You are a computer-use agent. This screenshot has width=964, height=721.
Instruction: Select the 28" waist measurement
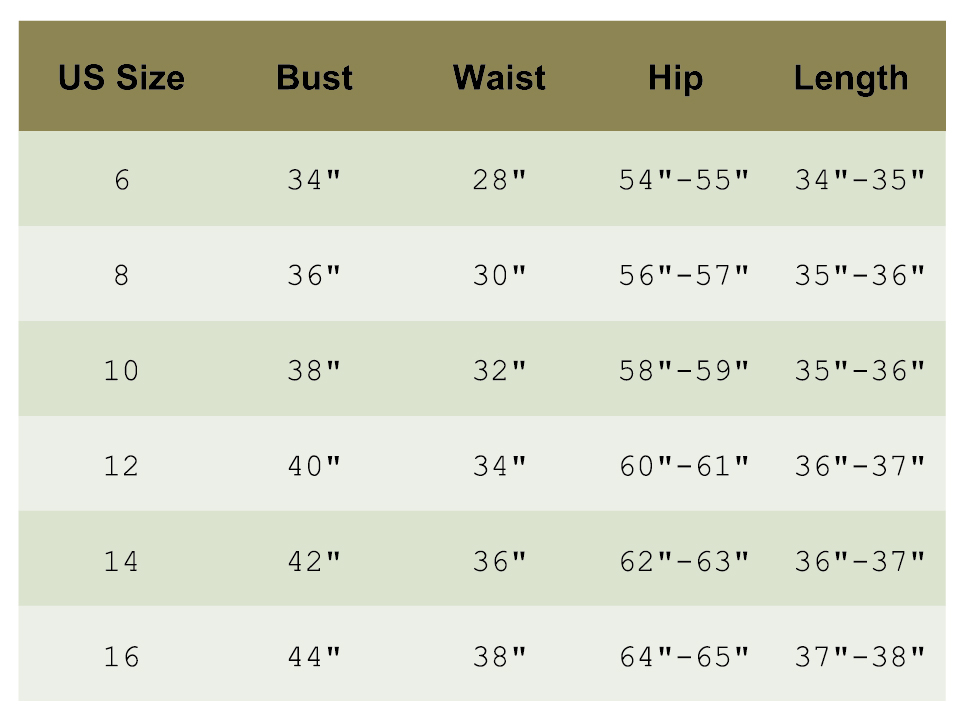tap(499, 181)
